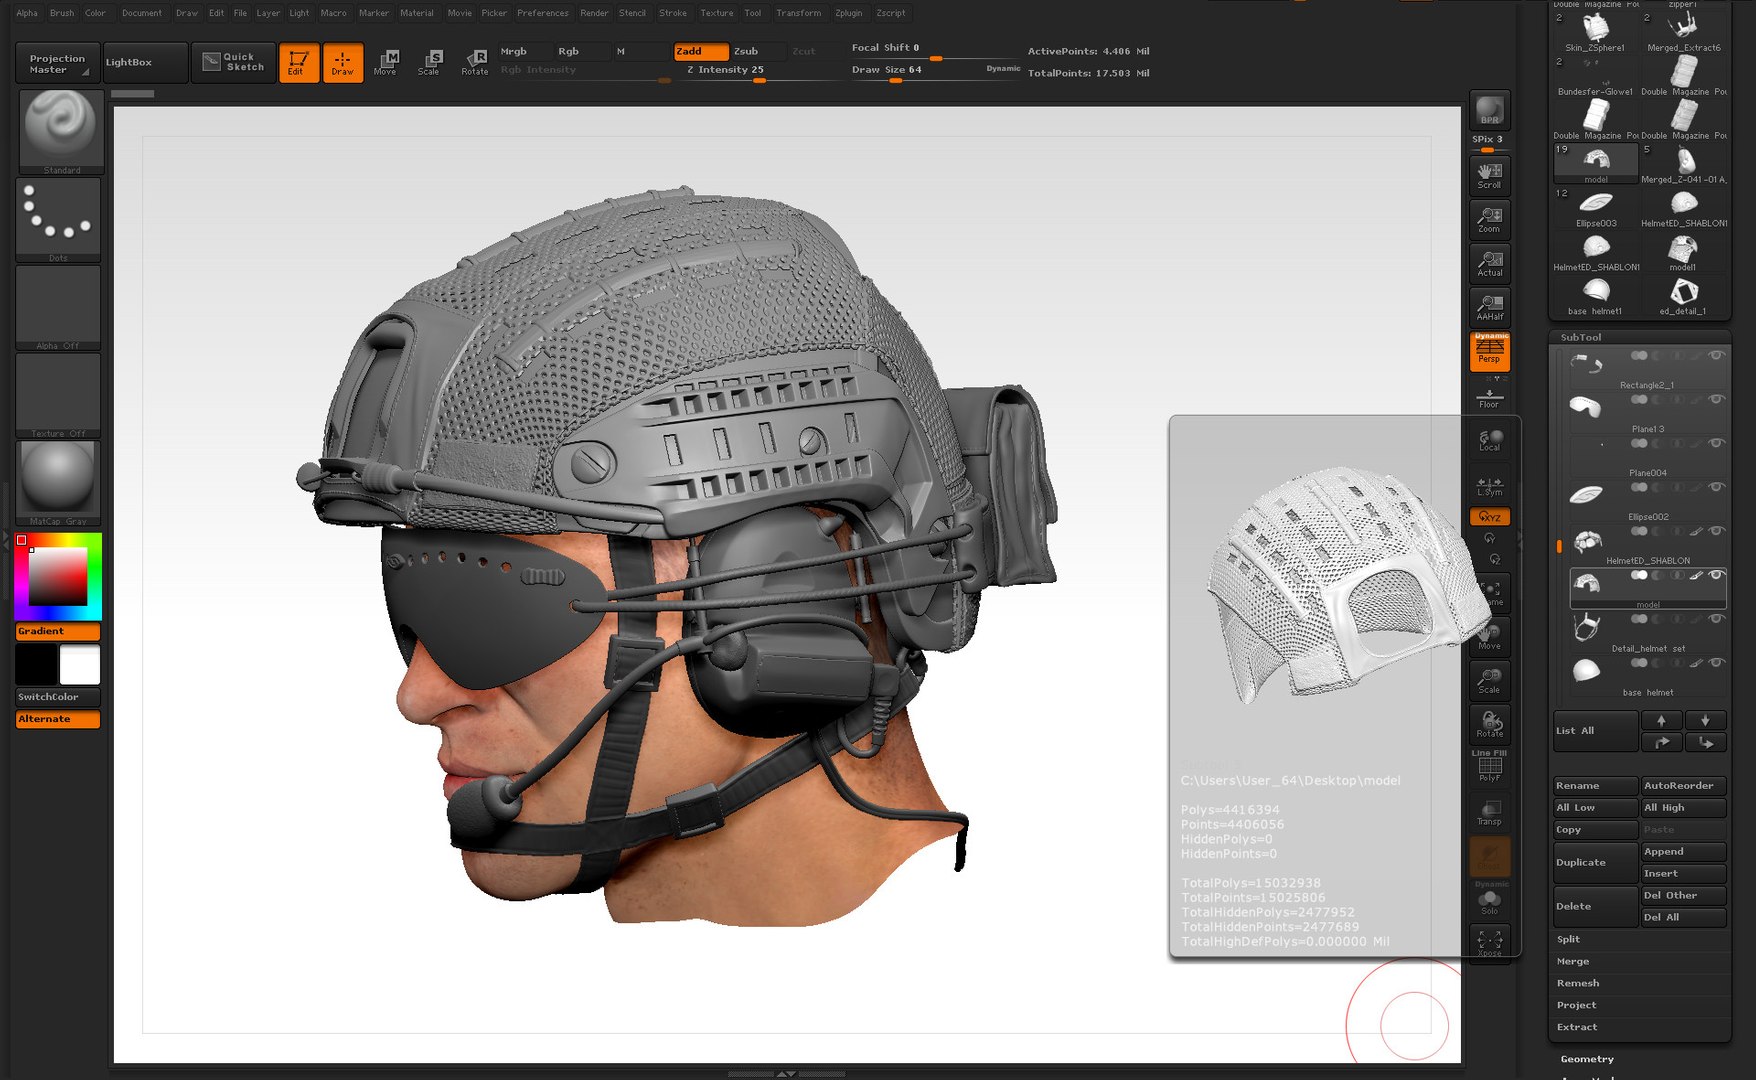Click the L.Sym symmetry button

1489,485
